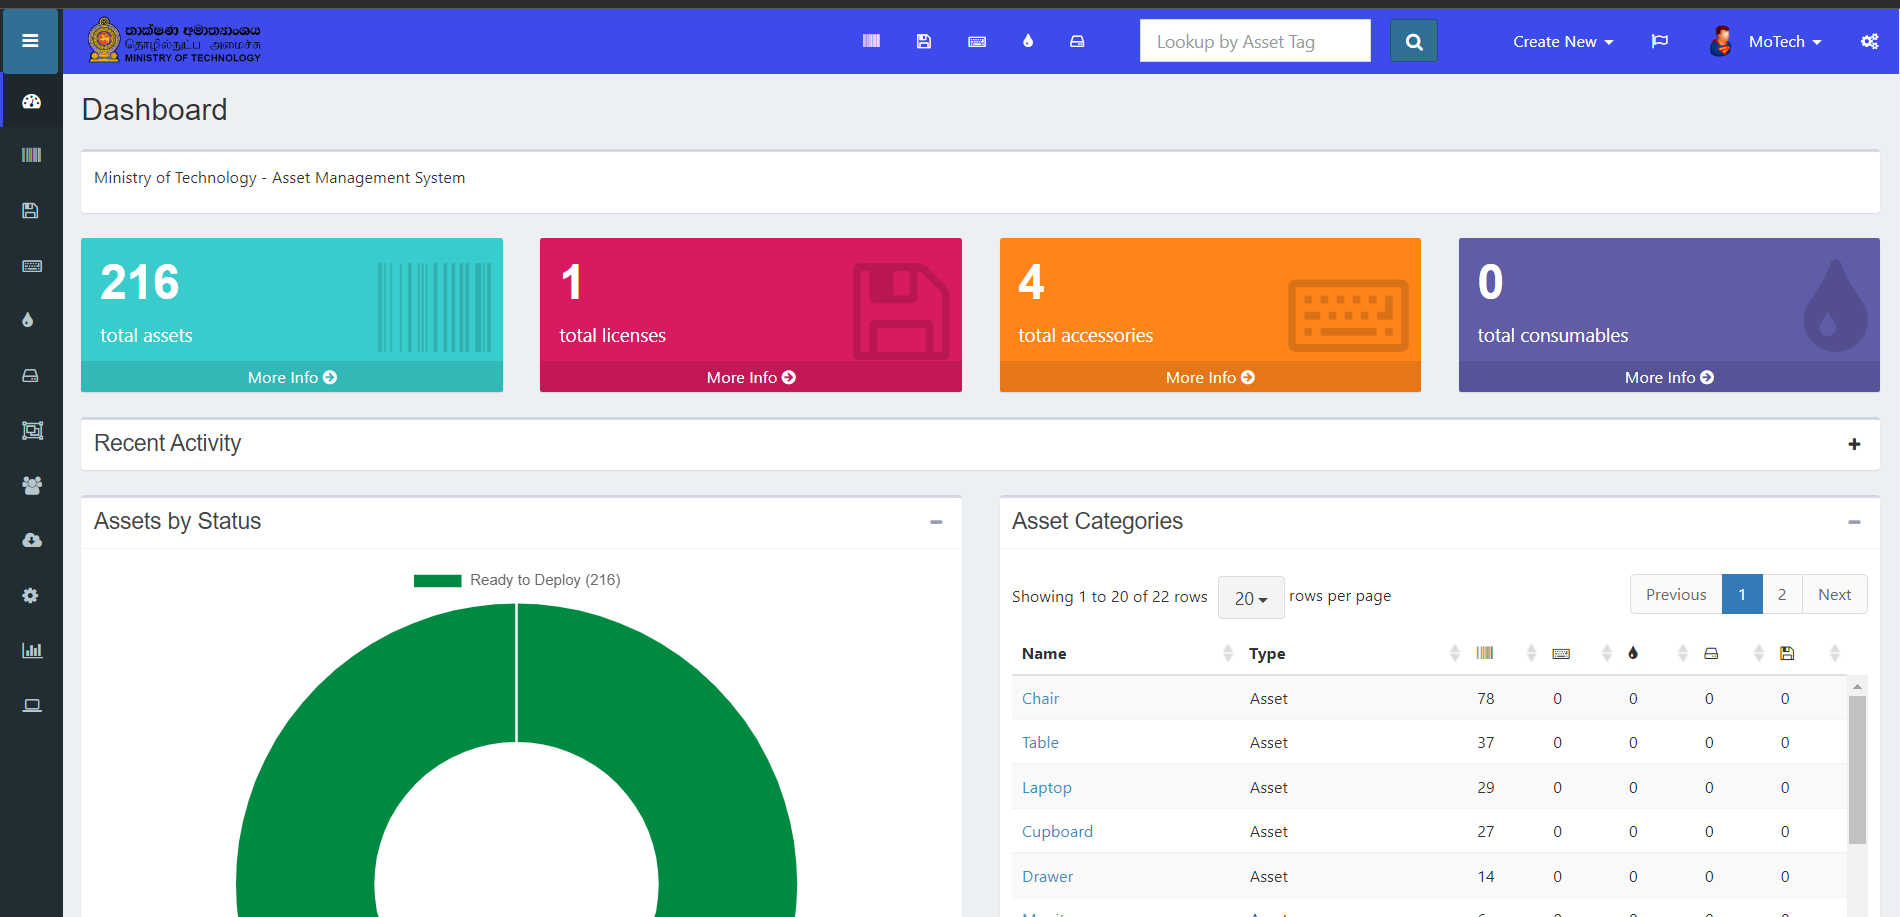Click the top navbar Components drive icon
The image size is (1900, 917).
point(1077,41)
